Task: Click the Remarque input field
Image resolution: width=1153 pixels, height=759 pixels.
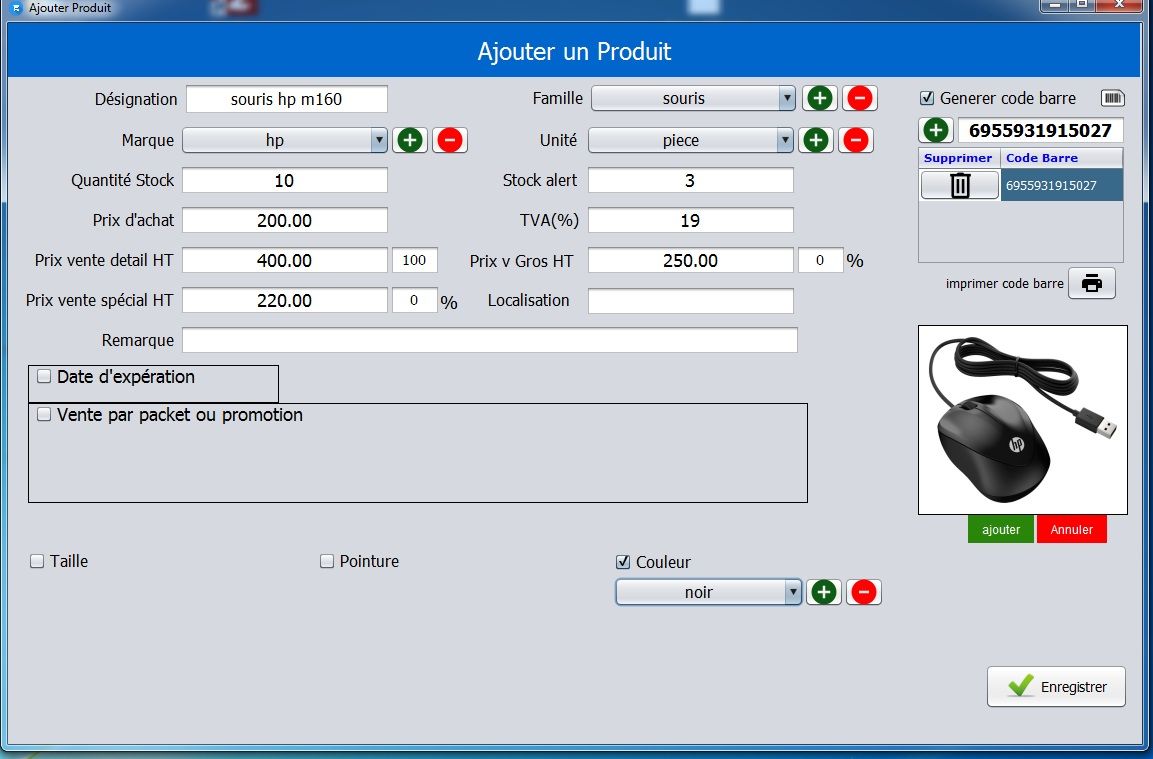Action: (490, 340)
